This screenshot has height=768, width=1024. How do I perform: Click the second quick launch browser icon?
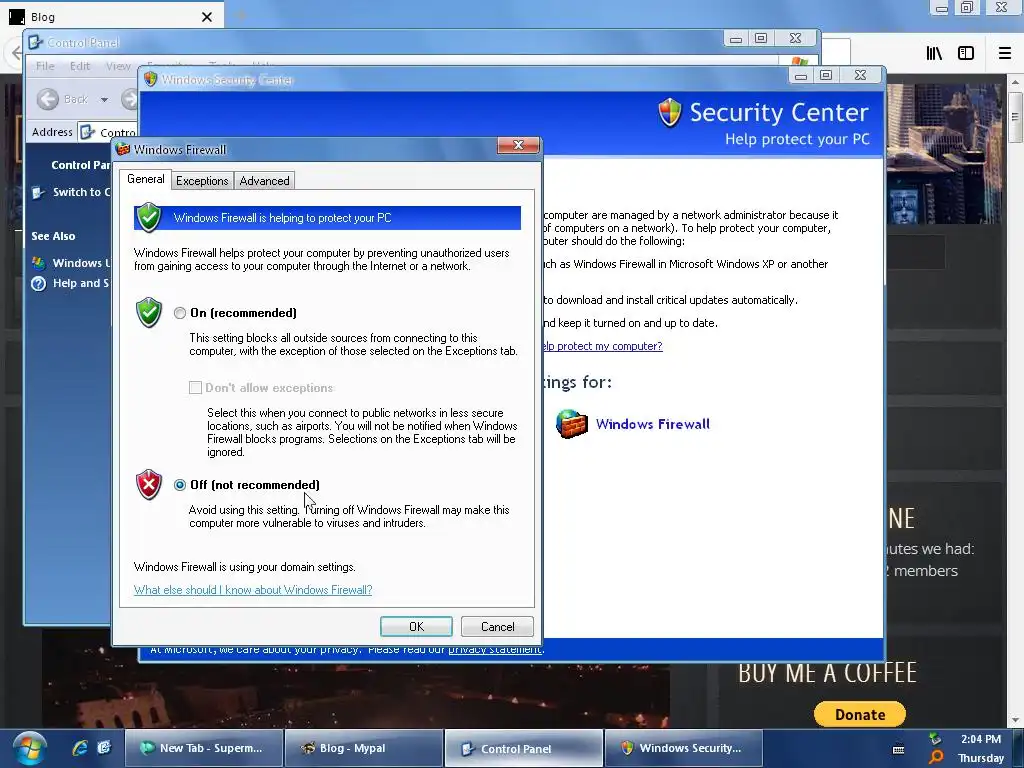[x=104, y=748]
